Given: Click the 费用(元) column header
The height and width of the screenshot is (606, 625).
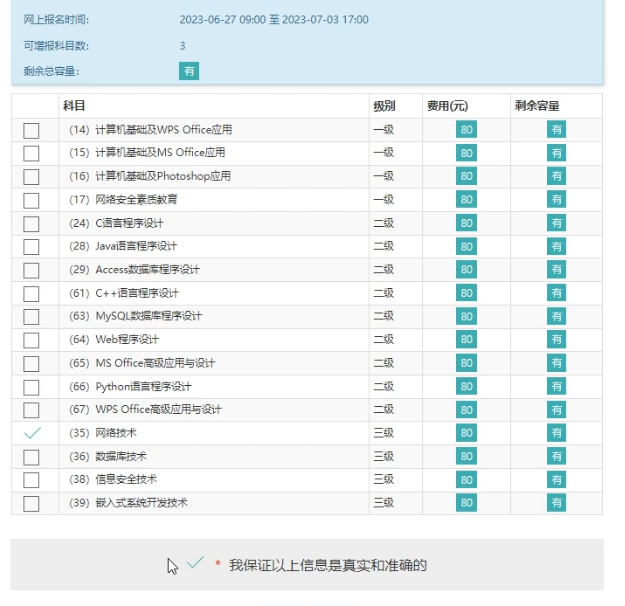Looking at the screenshot, I should tap(447, 106).
